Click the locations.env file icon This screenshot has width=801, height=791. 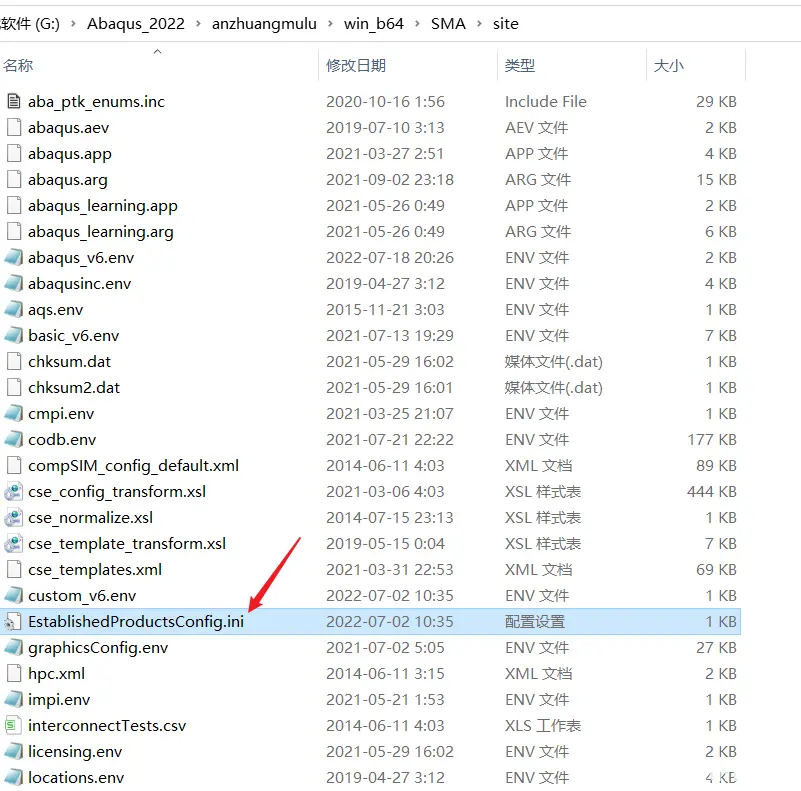click(x=14, y=778)
